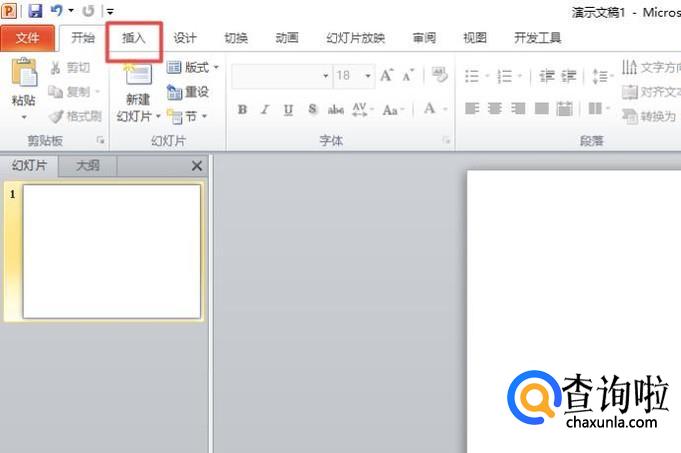The image size is (681, 453).
Task: Click the Increase Font Size icon
Action: 386,76
